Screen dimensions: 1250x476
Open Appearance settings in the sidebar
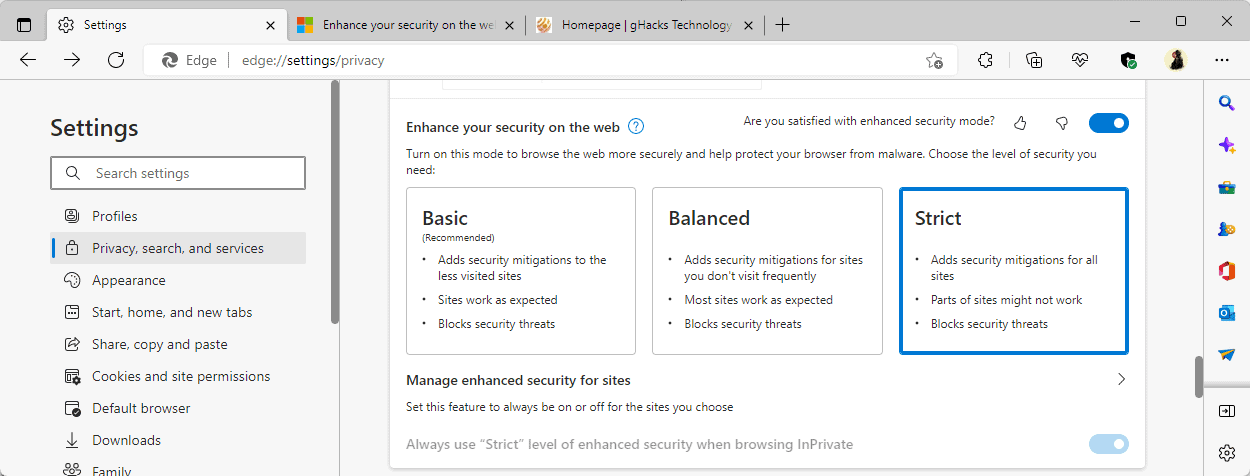click(x=128, y=280)
